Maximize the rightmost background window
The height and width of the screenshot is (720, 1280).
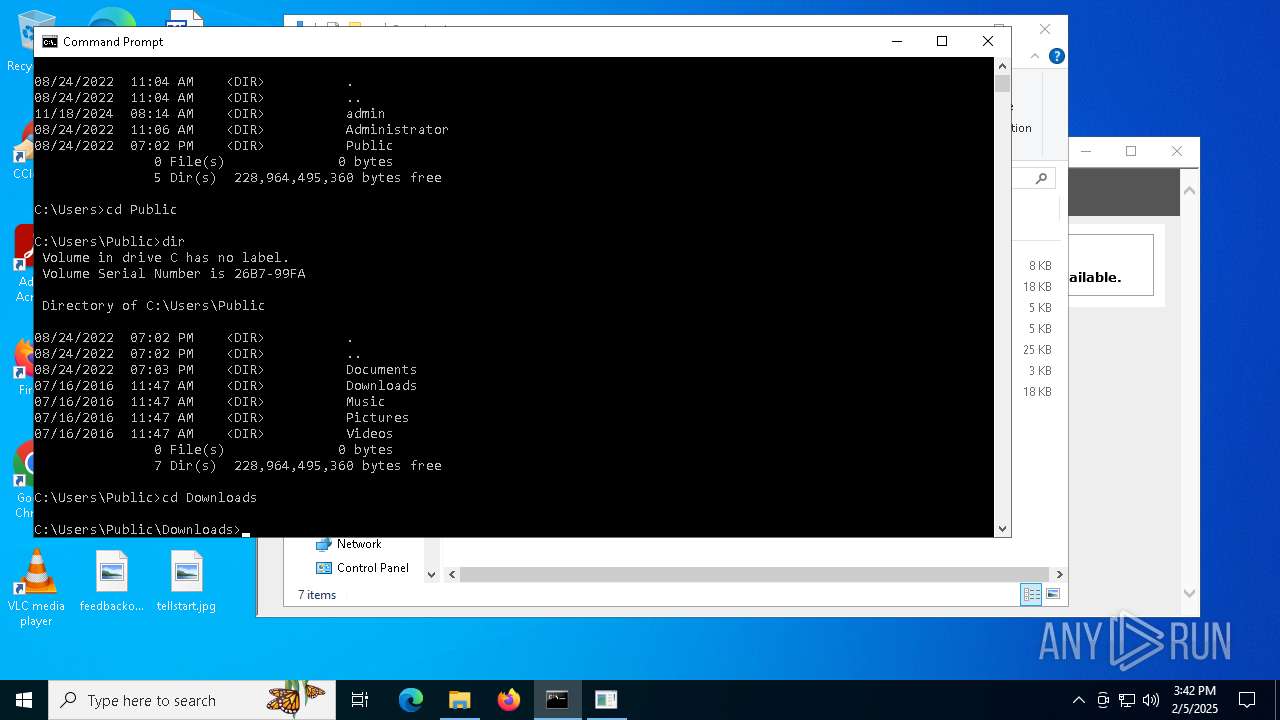[1131, 151]
